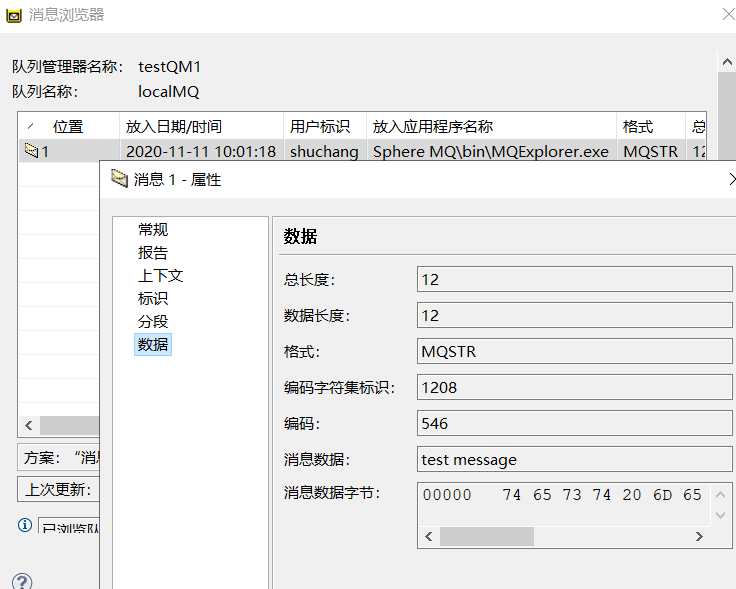Click the 数据长度 field showing 12

575,315
